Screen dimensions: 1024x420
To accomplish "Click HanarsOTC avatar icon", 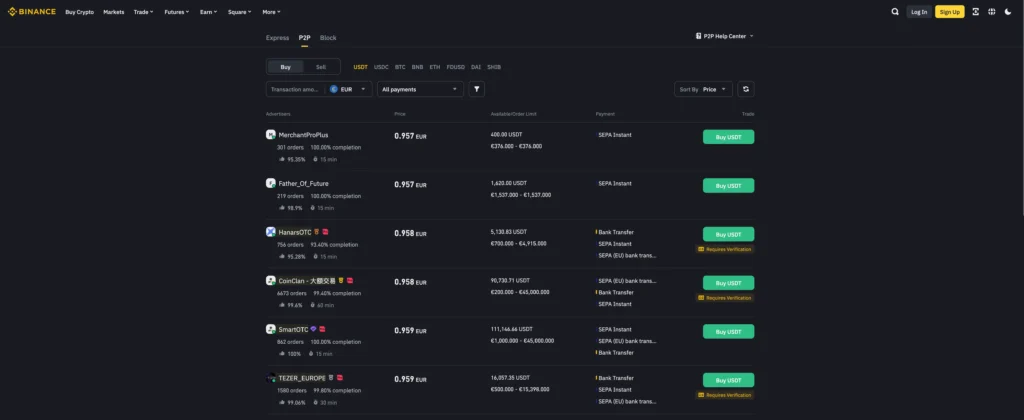I will click(270, 232).
